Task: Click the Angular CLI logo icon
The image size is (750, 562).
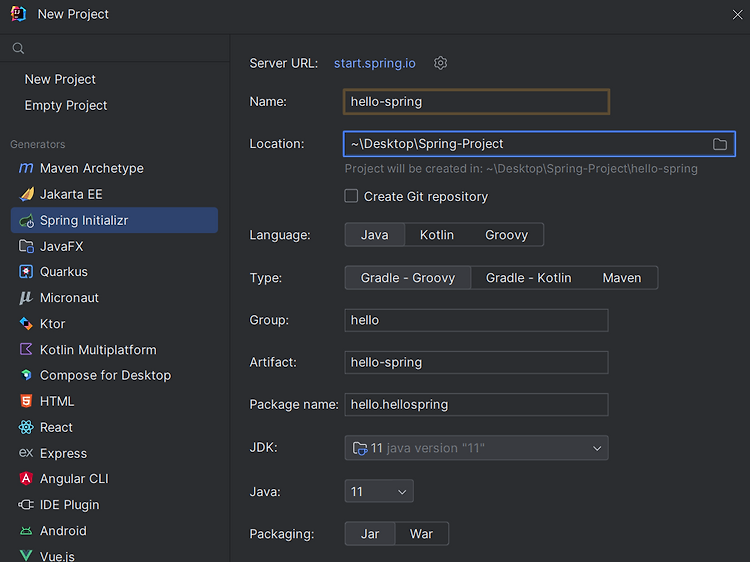Action: 26,479
